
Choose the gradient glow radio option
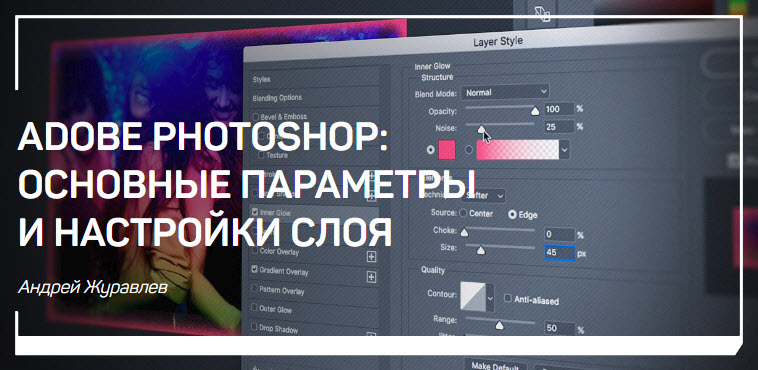(468, 150)
